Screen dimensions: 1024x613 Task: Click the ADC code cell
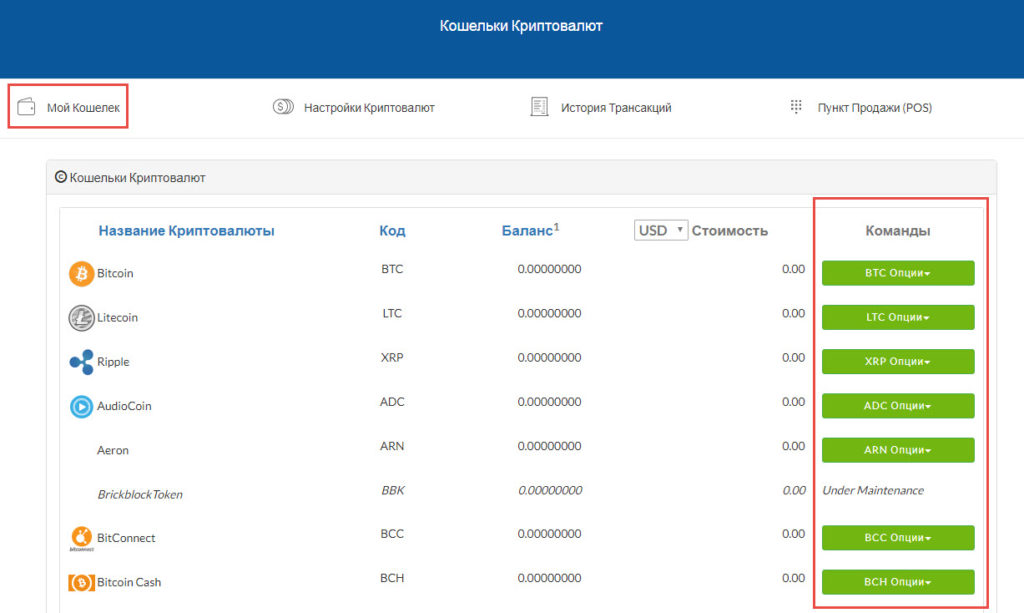(392, 402)
